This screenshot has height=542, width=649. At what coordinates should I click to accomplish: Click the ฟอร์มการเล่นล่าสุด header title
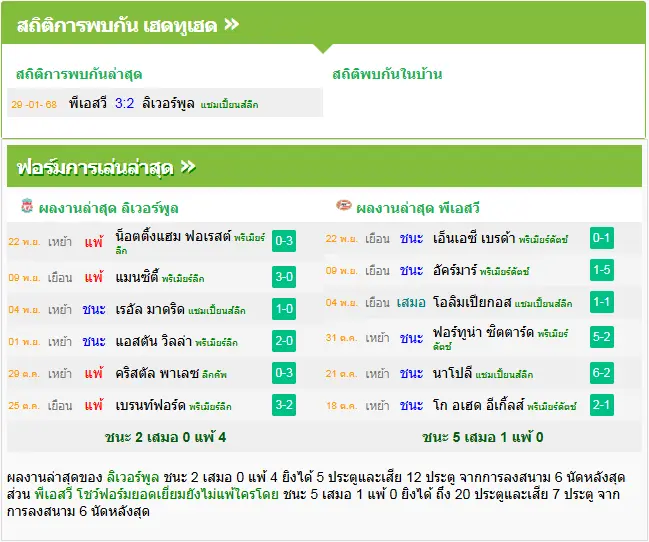click(95, 168)
